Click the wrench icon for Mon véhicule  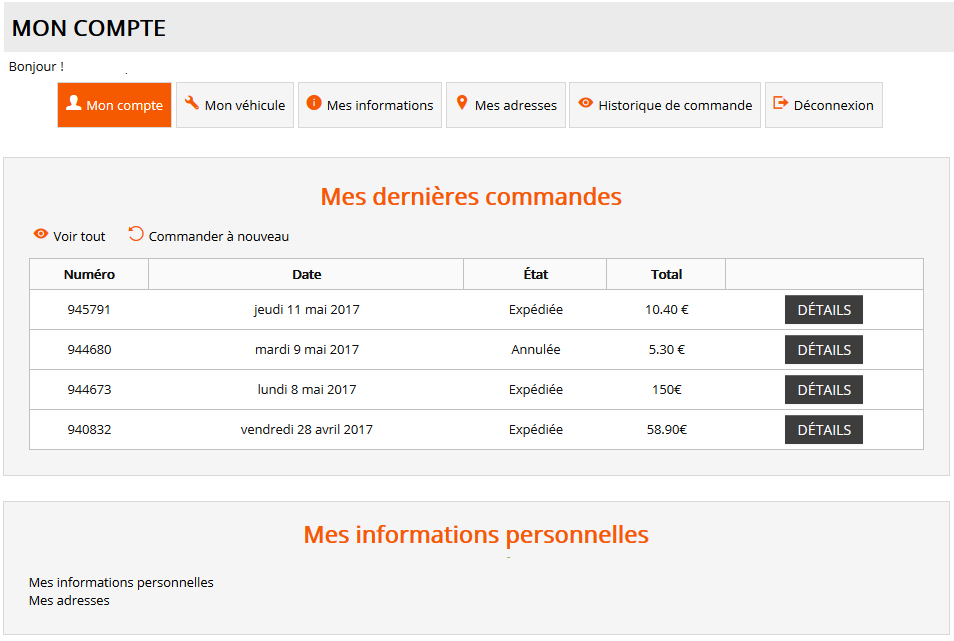192,103
